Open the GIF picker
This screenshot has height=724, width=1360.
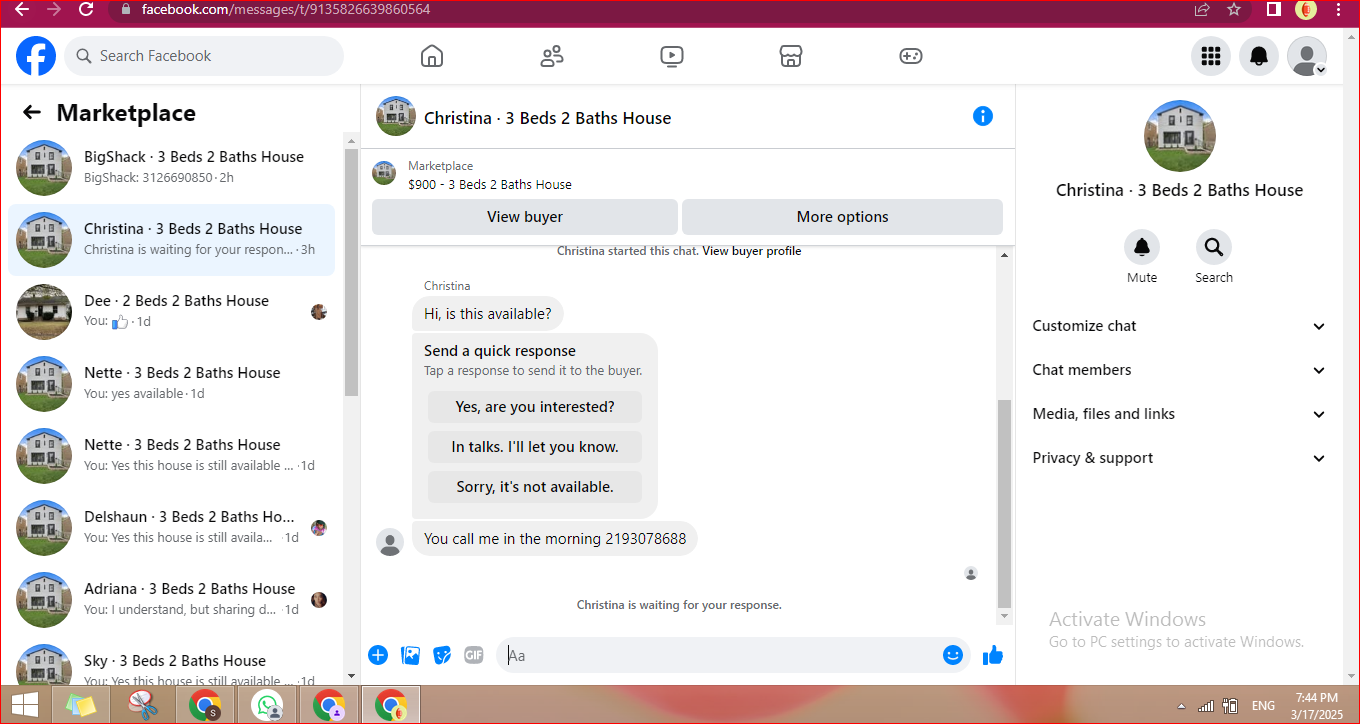pyautogui.click(x=474, y=655)
